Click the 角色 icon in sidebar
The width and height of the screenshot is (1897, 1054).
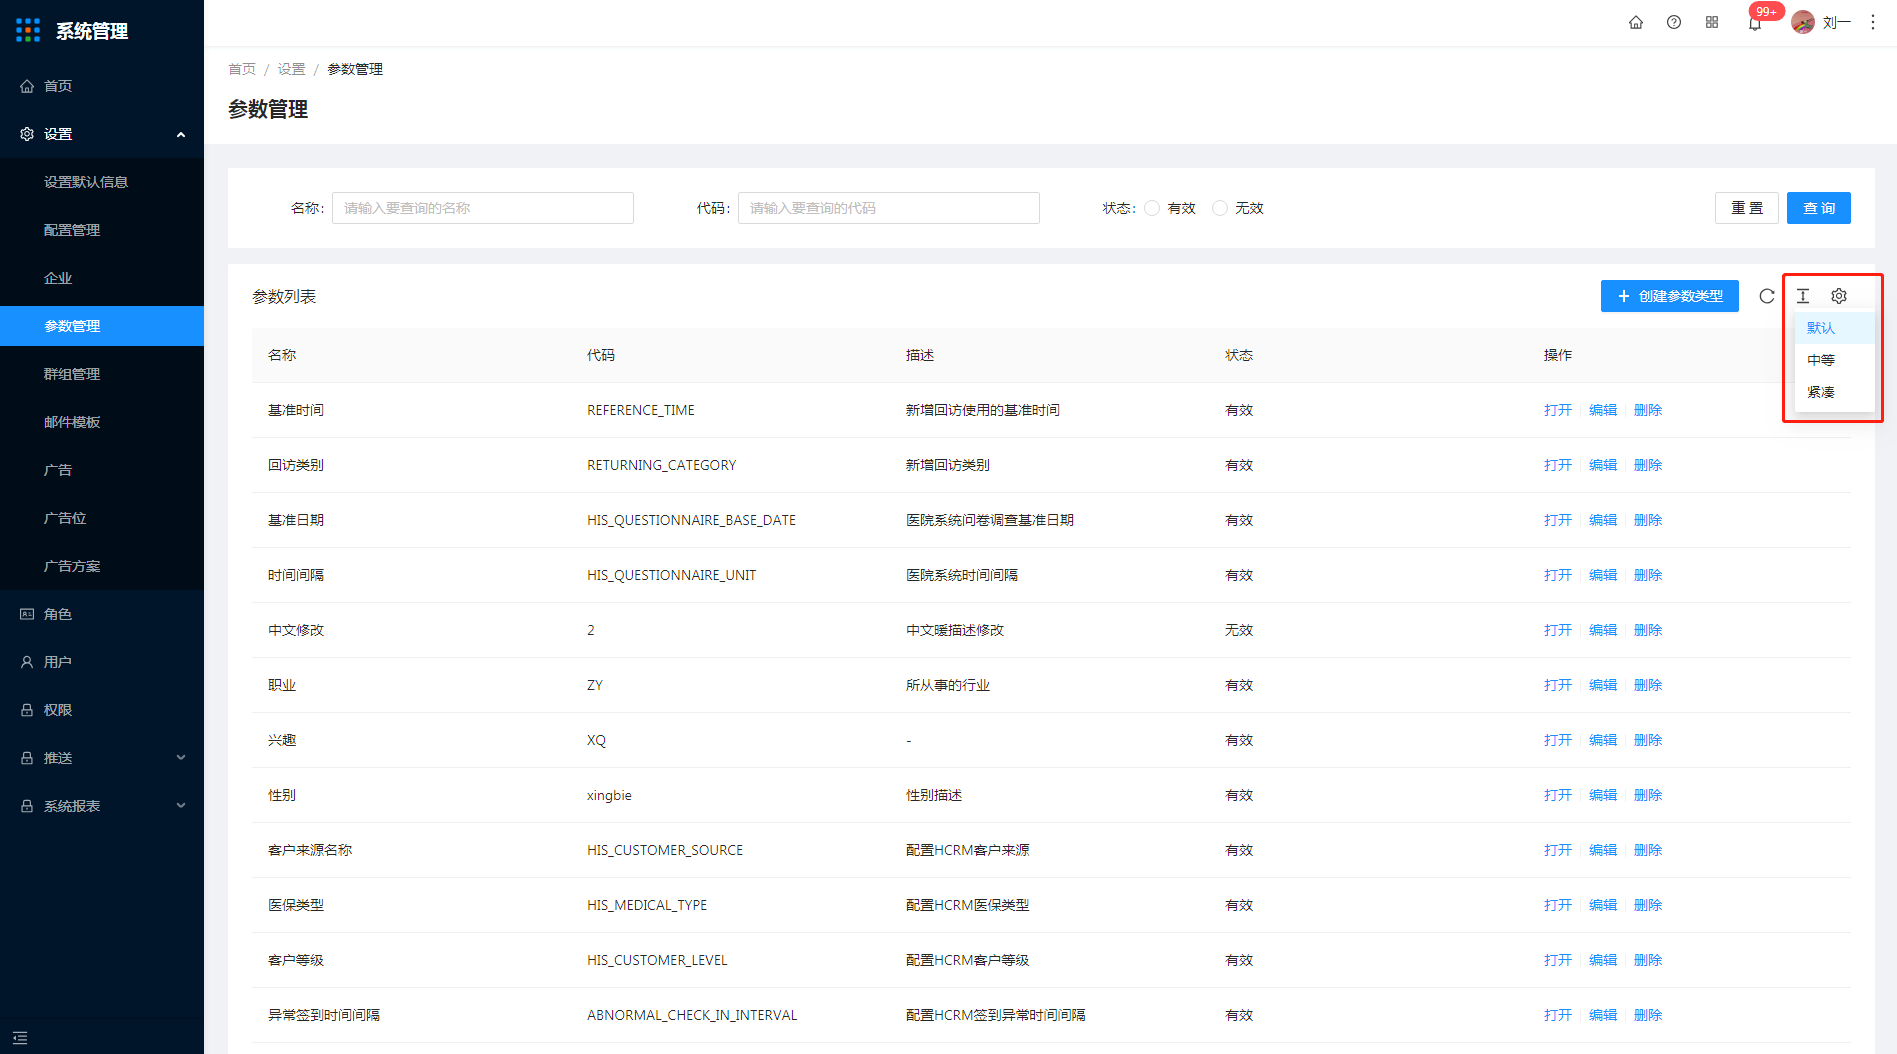27,614
